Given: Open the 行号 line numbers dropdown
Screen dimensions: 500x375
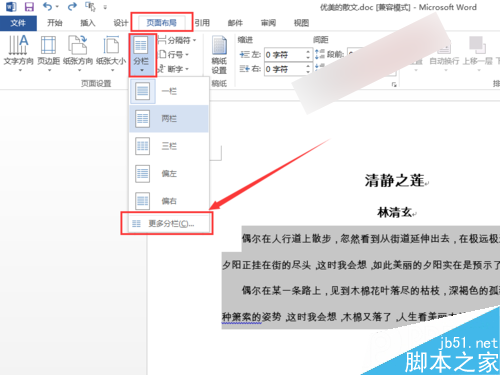Looking at the screenshot, I should [173, 54].
